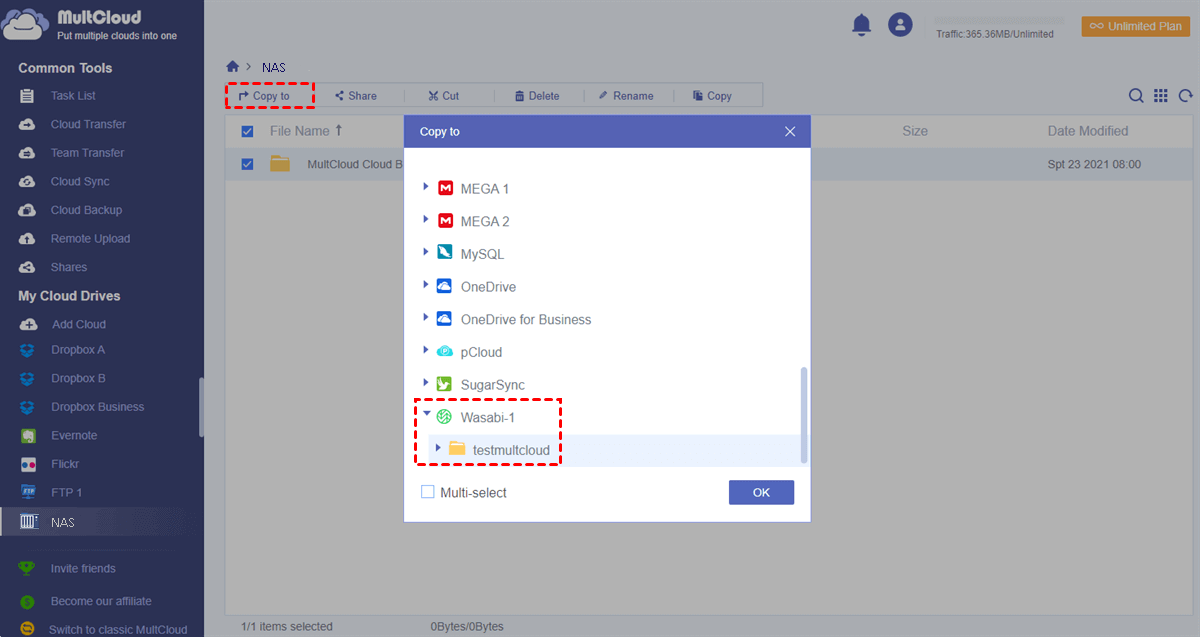
Task: Expand the MEGA 1 tree node
Action: coord(426,187)
